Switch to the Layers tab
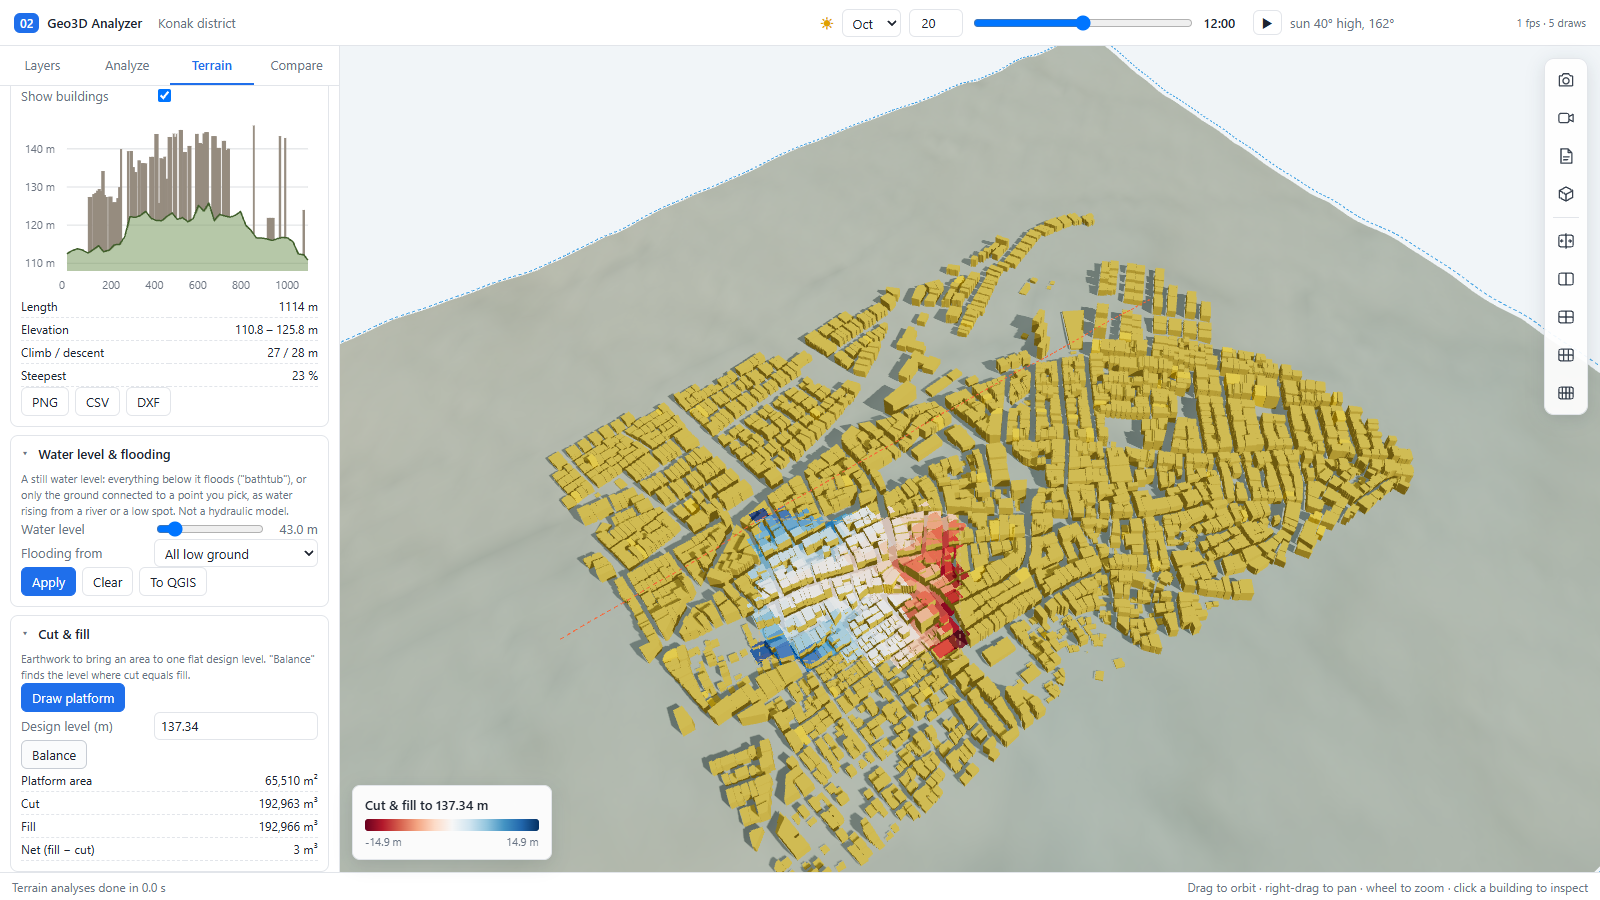The height and width of the screenshot is (900, 1600). (42, 65)
